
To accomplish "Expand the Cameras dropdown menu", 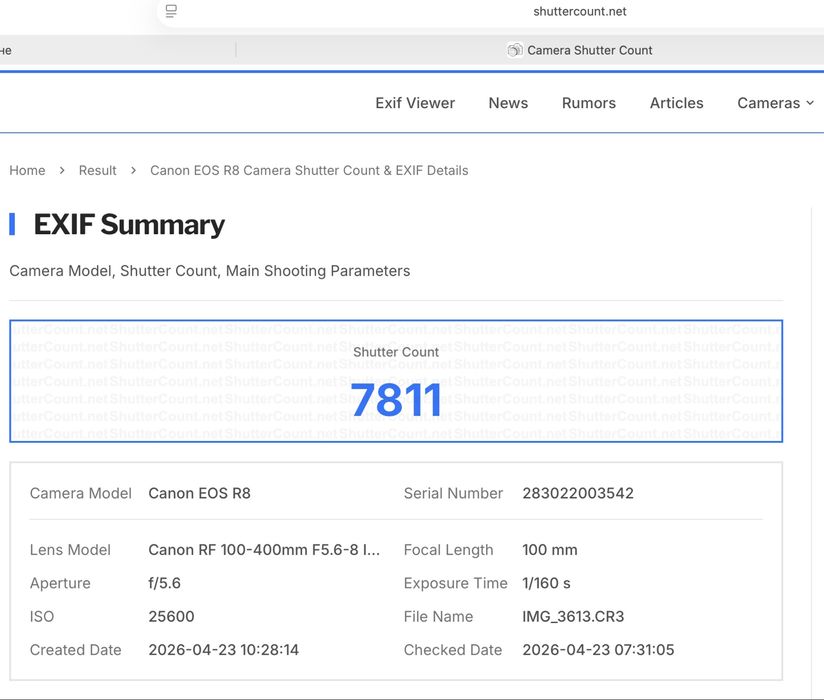I will pos(775,103).
